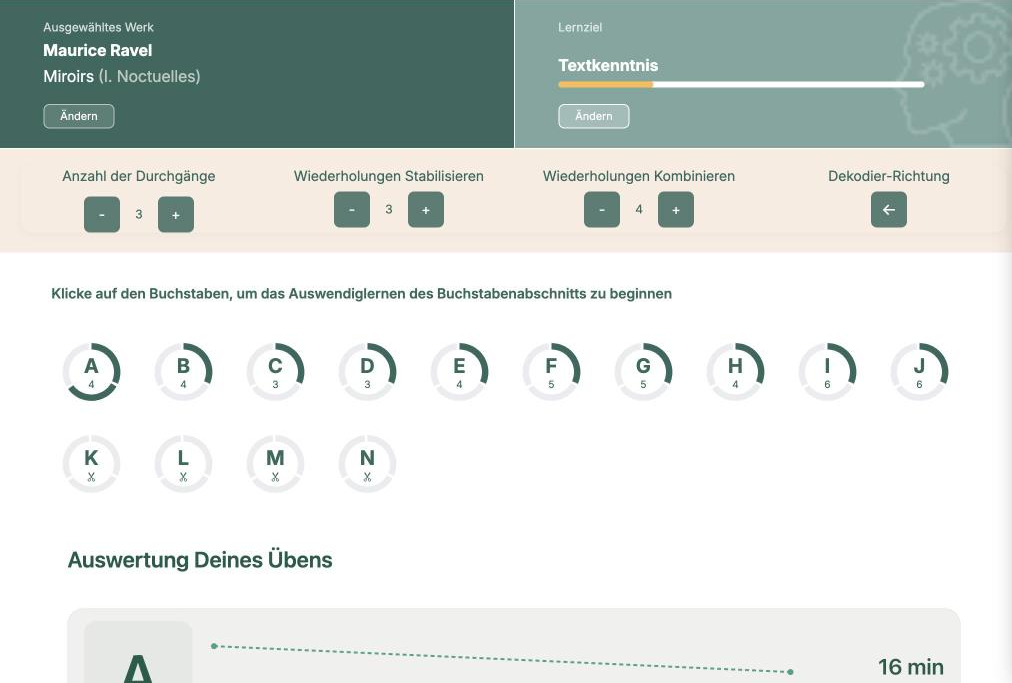
Task: Click the "Dekodier-Richtung" label
Action: [x=889, y=176]
